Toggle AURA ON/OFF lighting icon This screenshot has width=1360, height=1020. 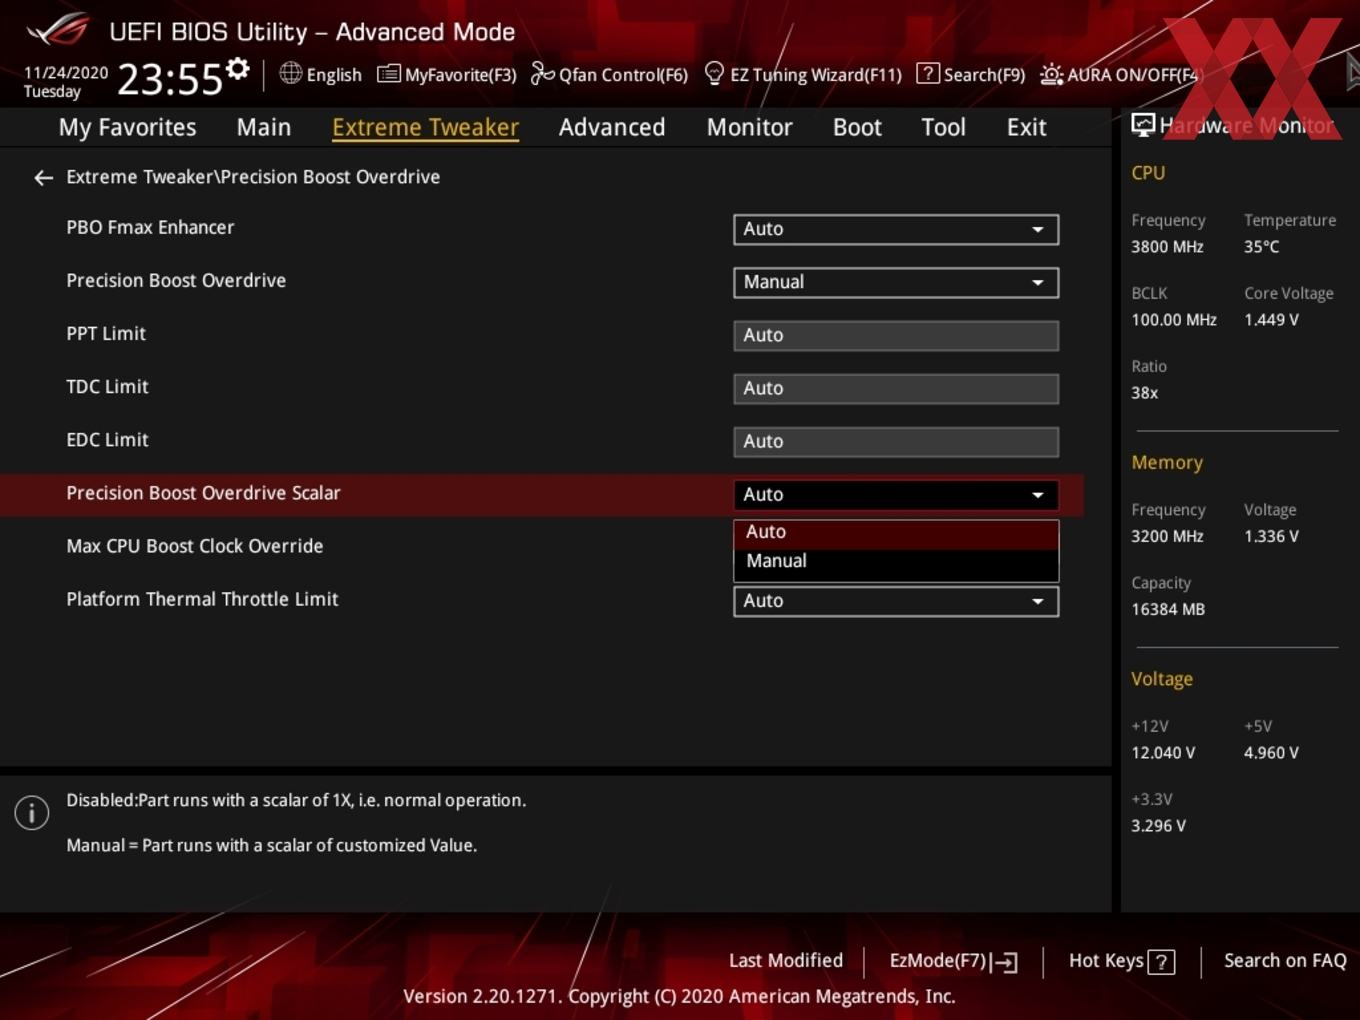click(1051, 74)
